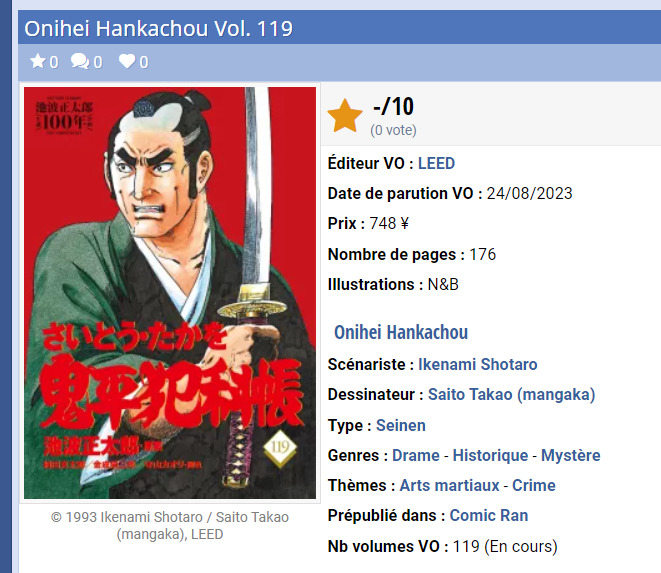Open the Onihei Hankachou cover image
The width and height of the screenshot is (661, 573).
[170, 293]
